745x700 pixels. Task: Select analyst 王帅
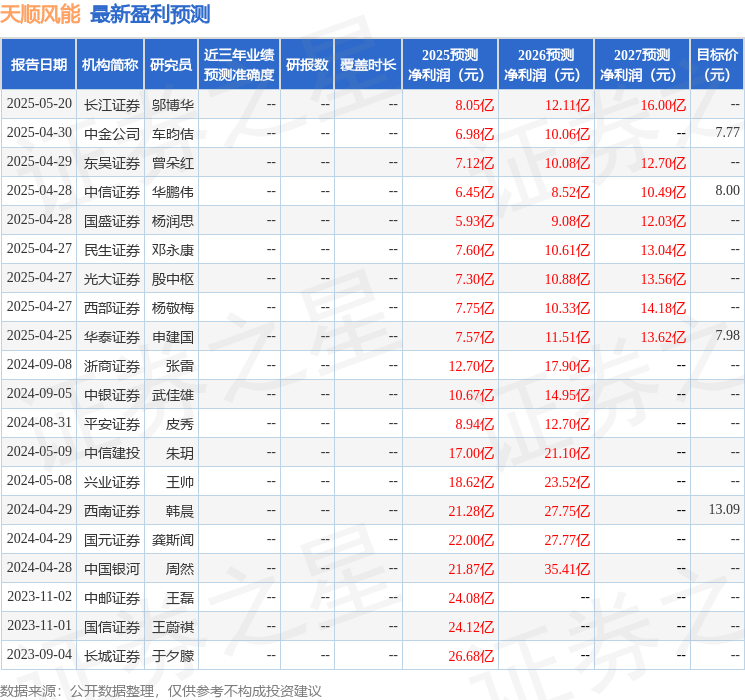(180, 482)
